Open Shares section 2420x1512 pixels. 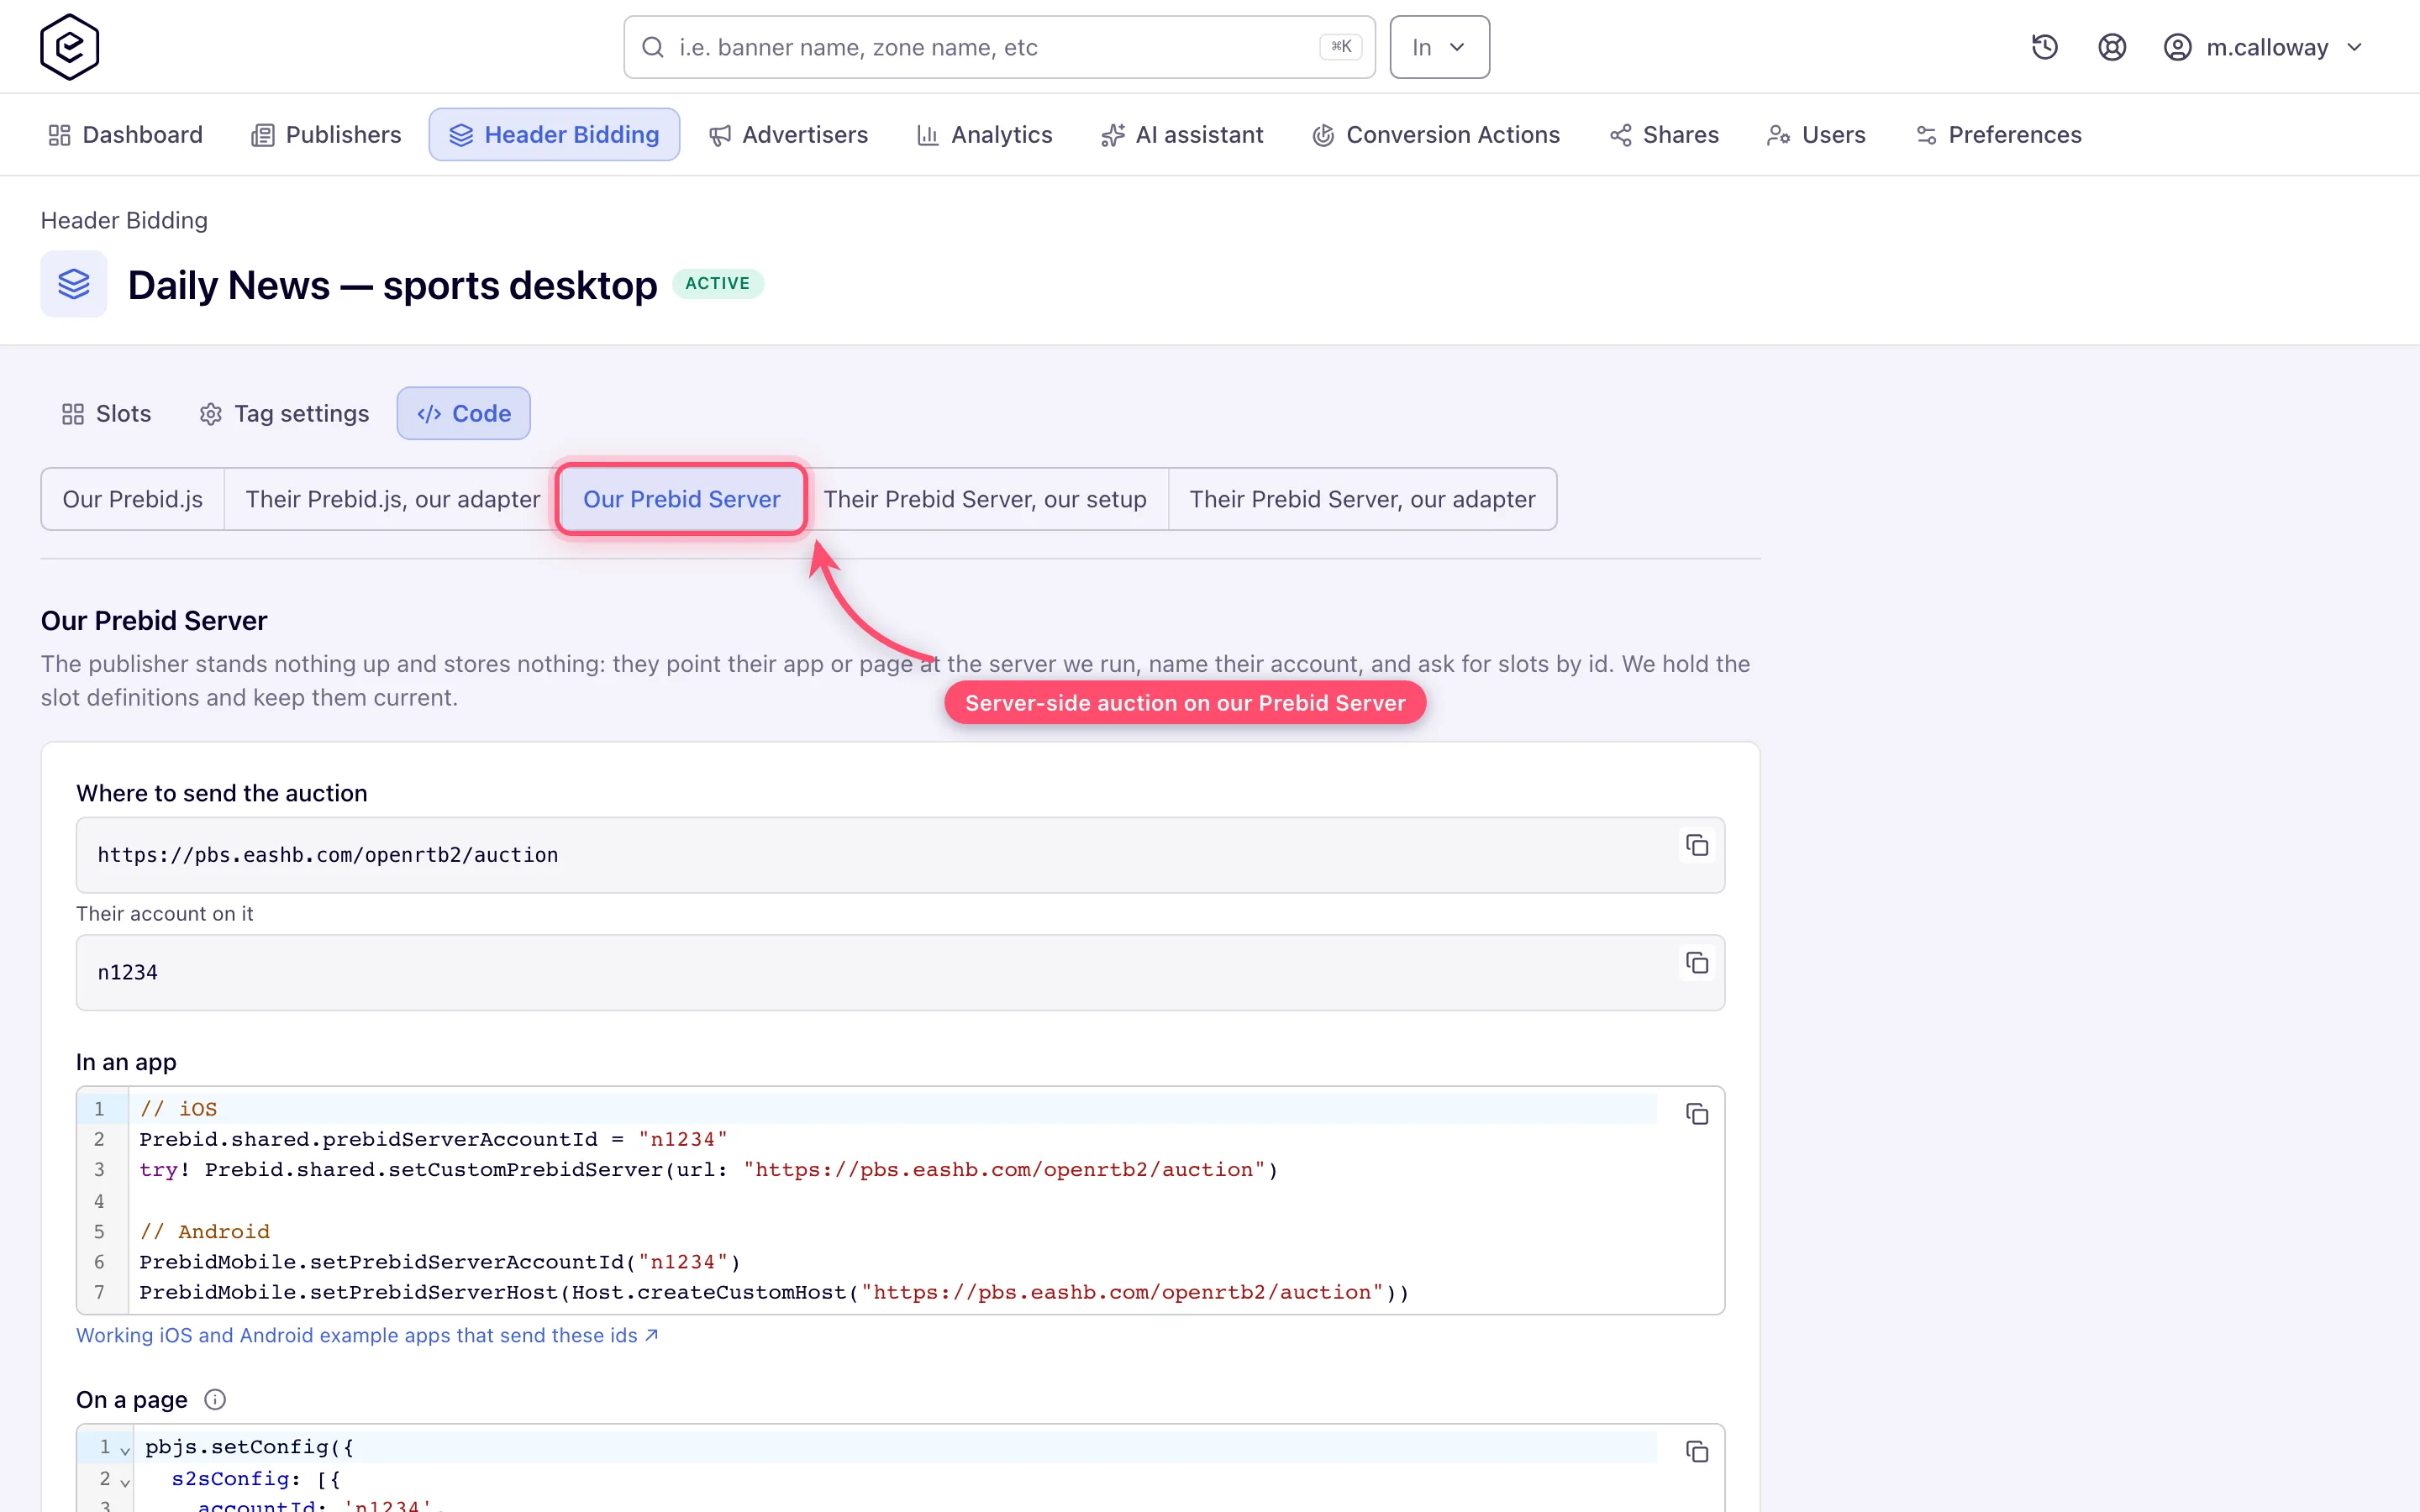(1664, 135)
